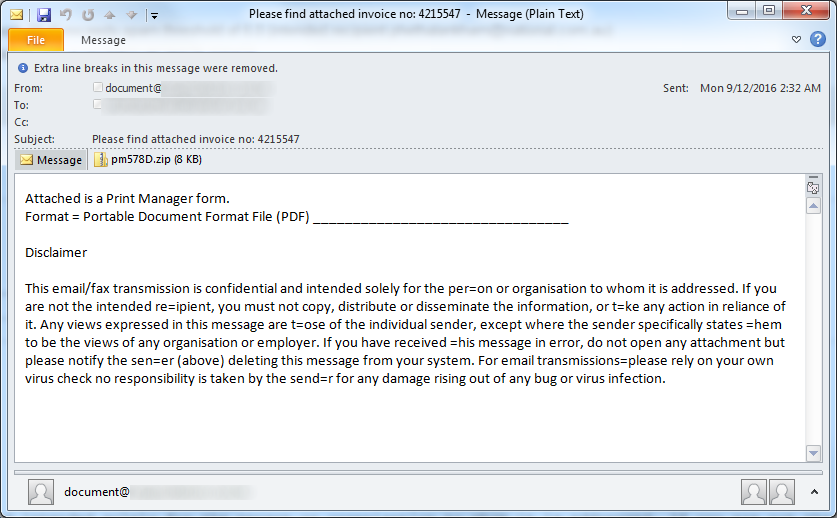Click the Undo arrow icon
Screen dimensions: 837x518
click(65, 15)
